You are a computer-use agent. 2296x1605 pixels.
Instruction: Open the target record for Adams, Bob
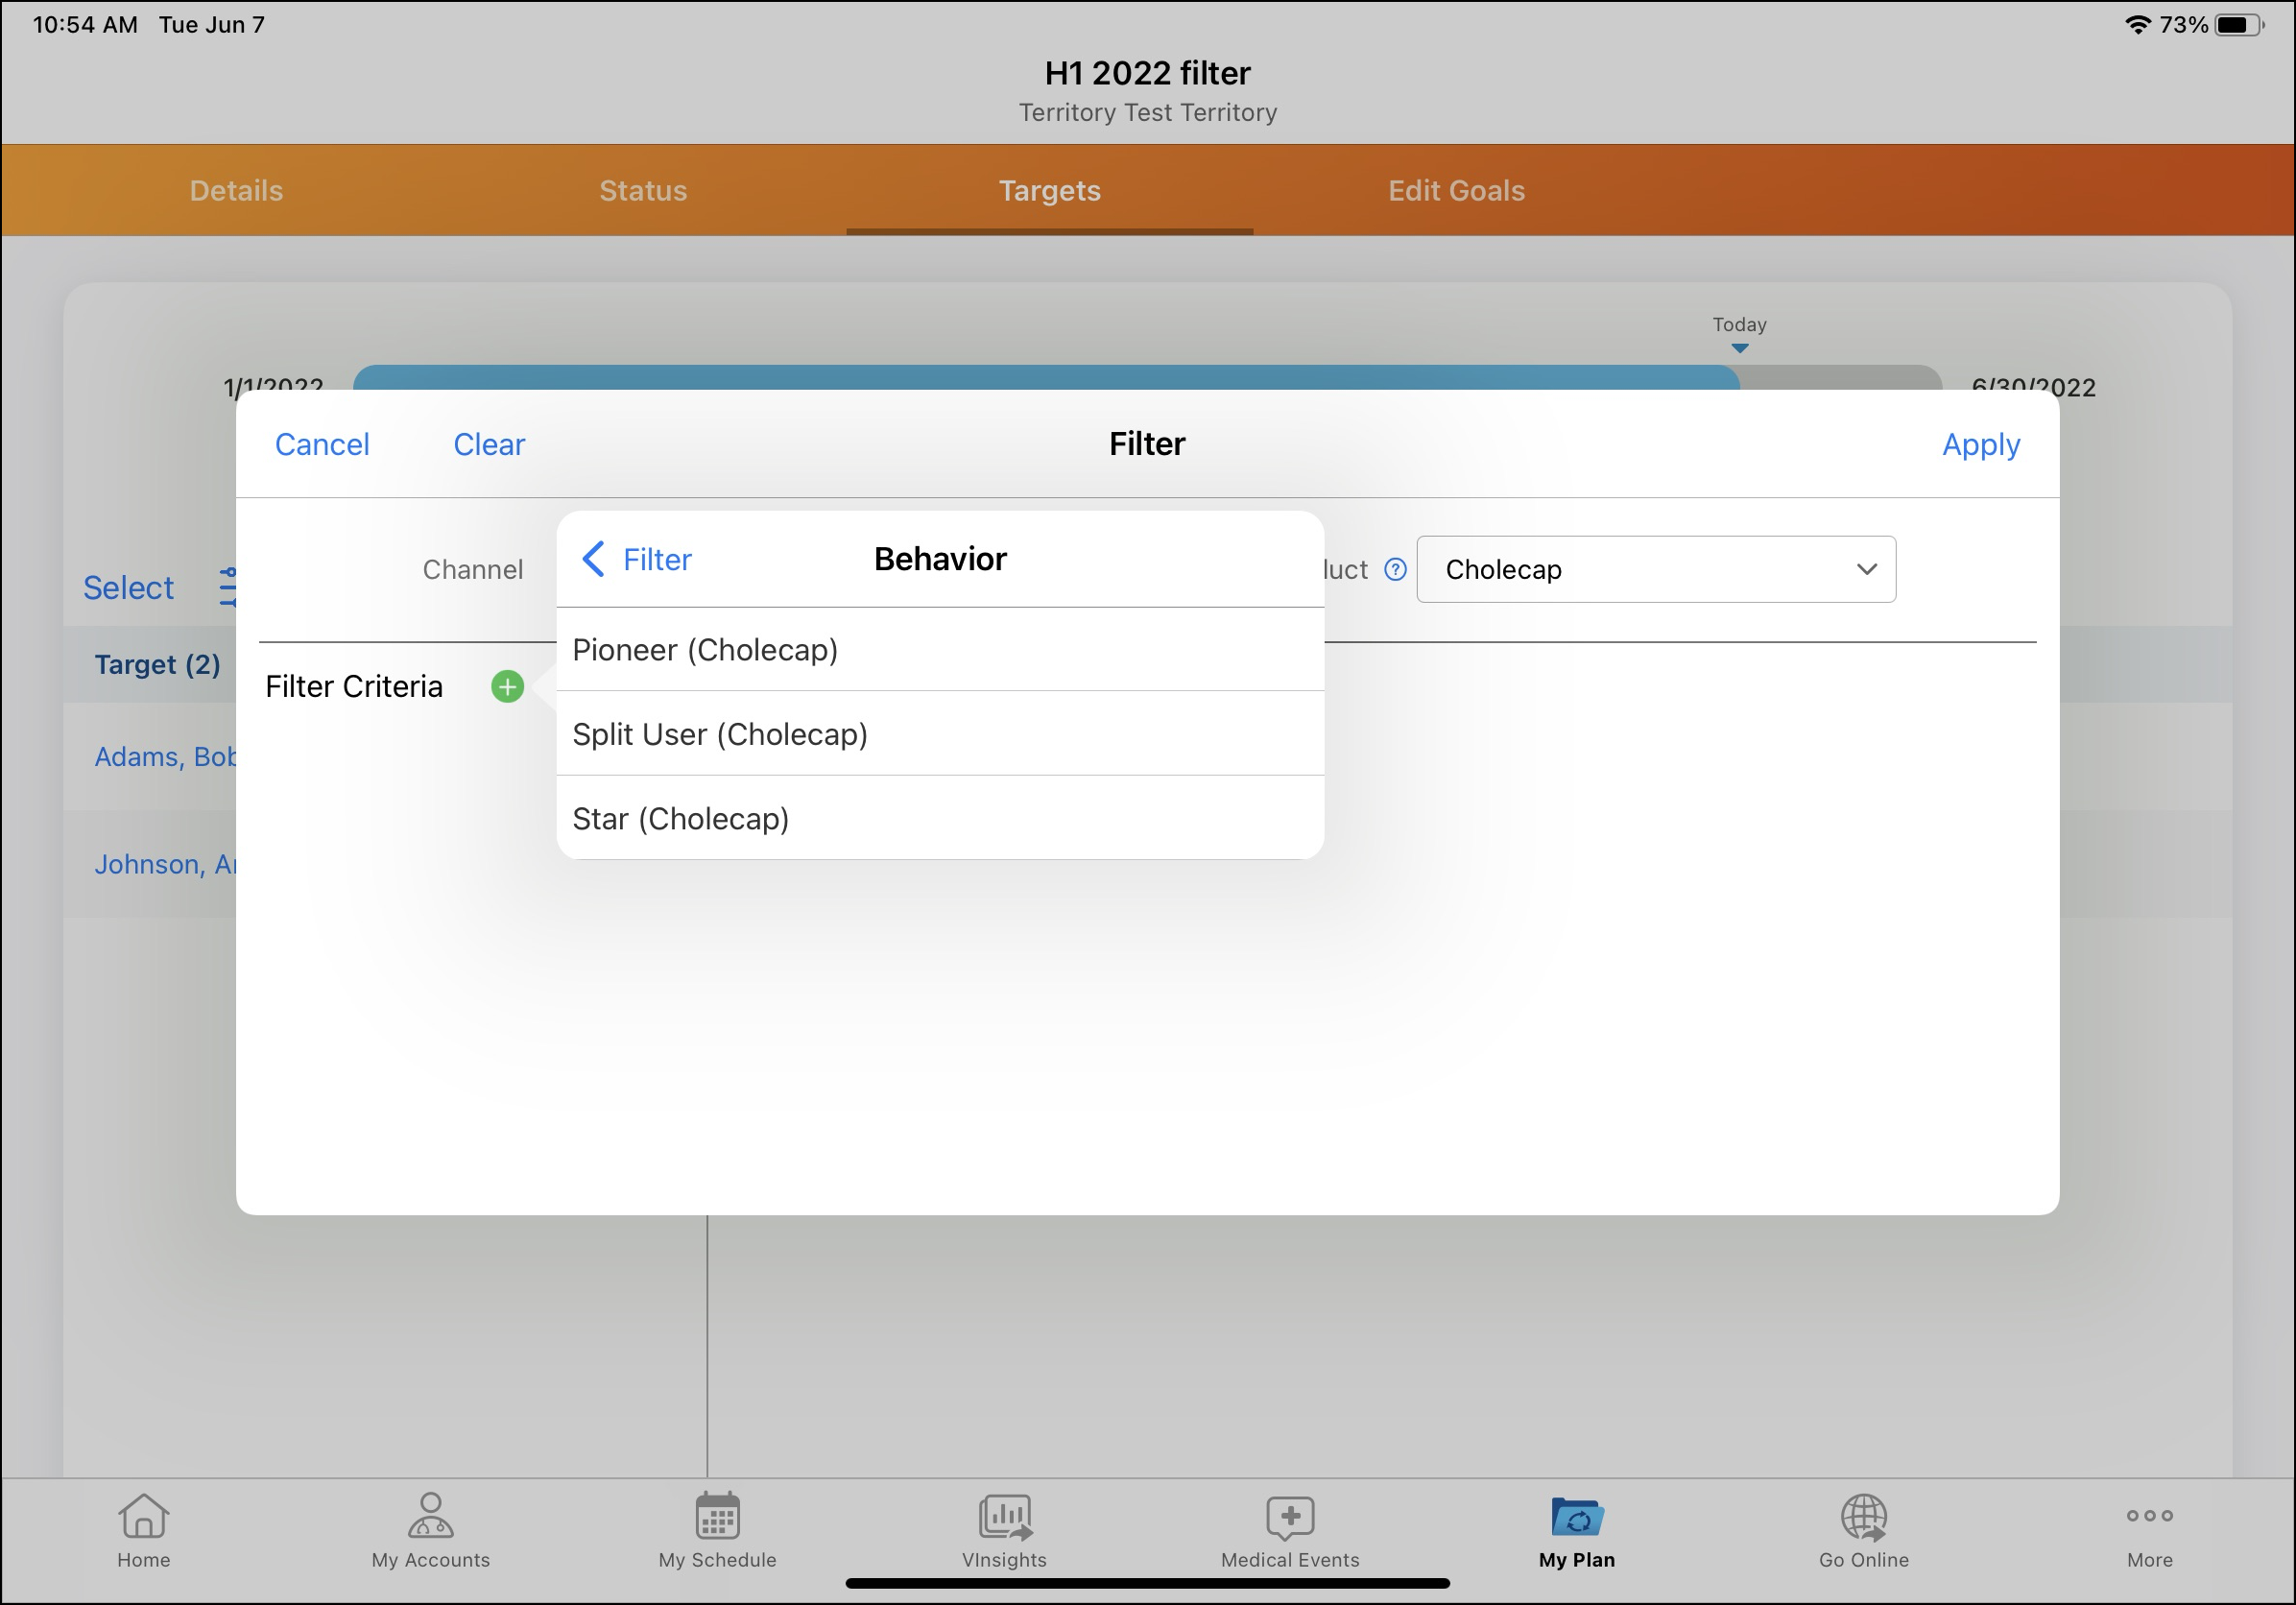165,757
